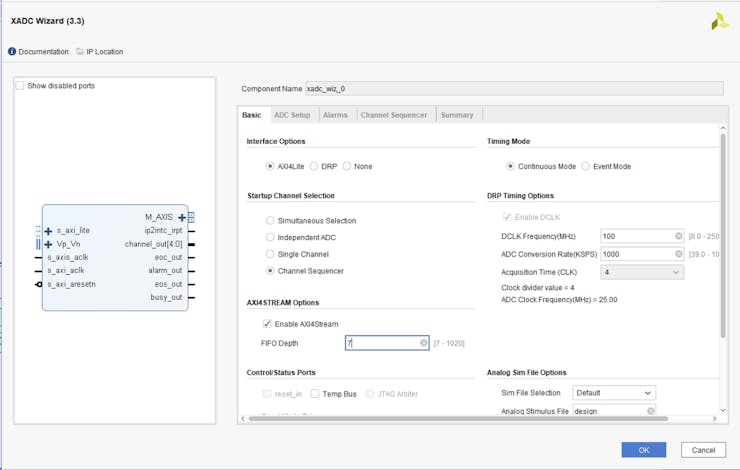The image size is (740, 470).
Task: Toggle Enable AXI4Stream checkbox
Action: tap(267, 324)
